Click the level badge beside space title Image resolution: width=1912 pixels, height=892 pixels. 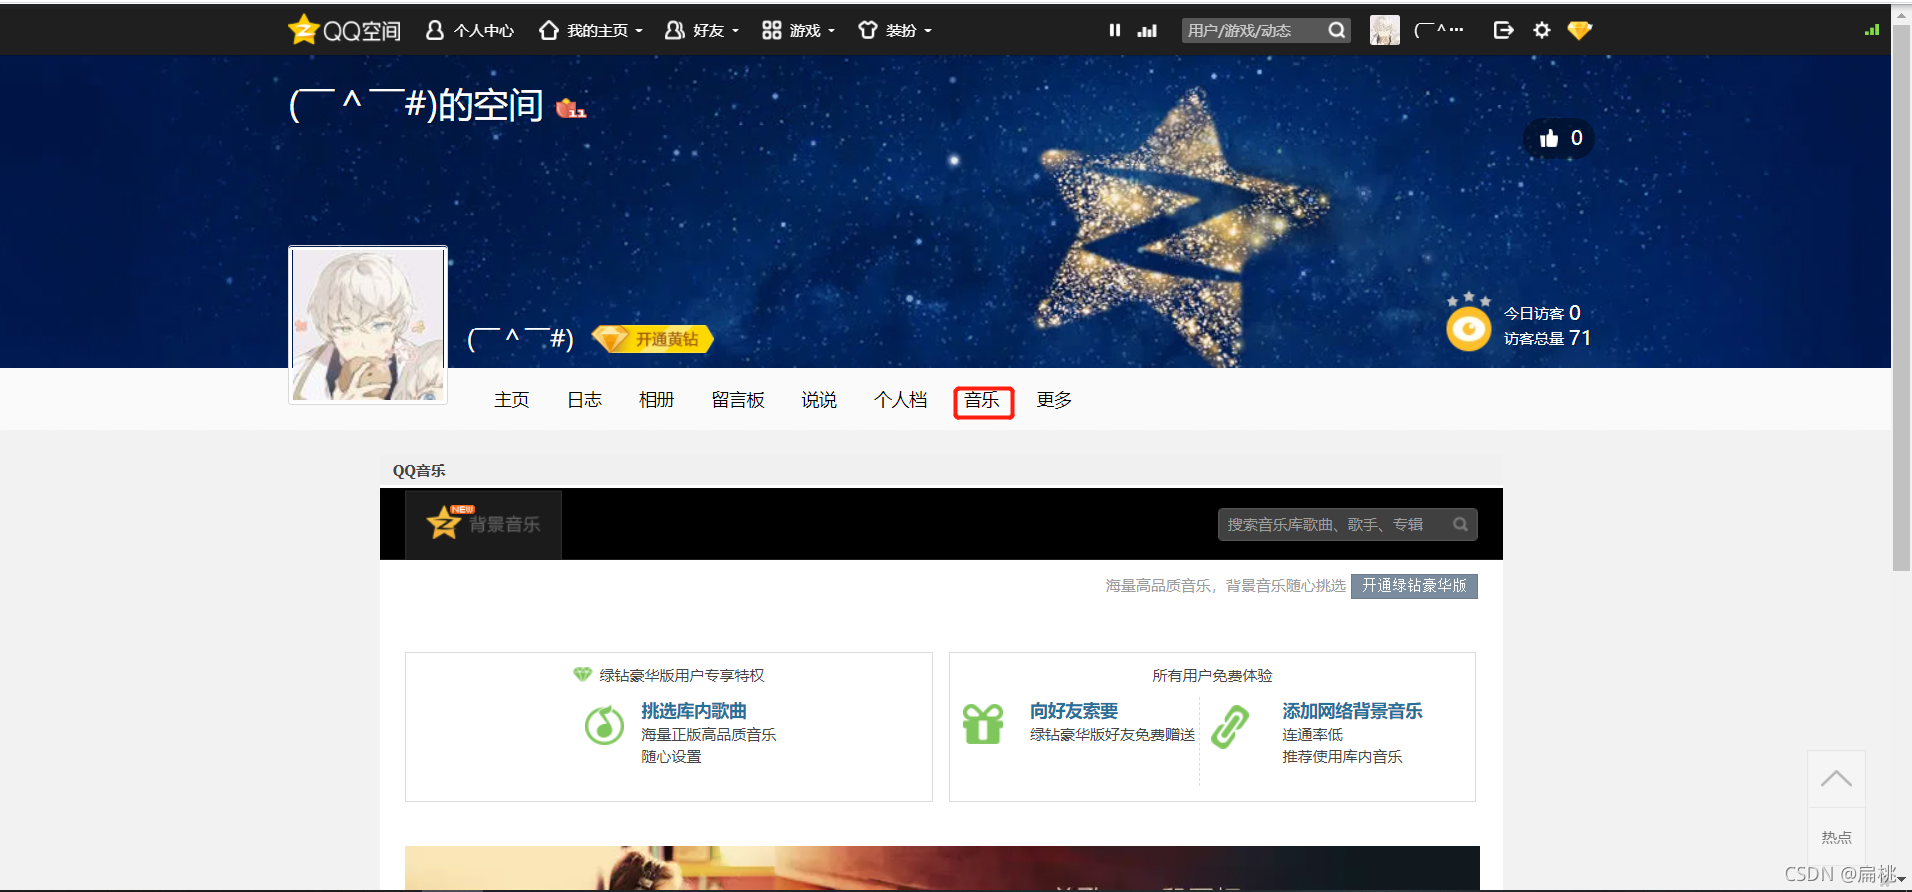[x=571, y=108]
